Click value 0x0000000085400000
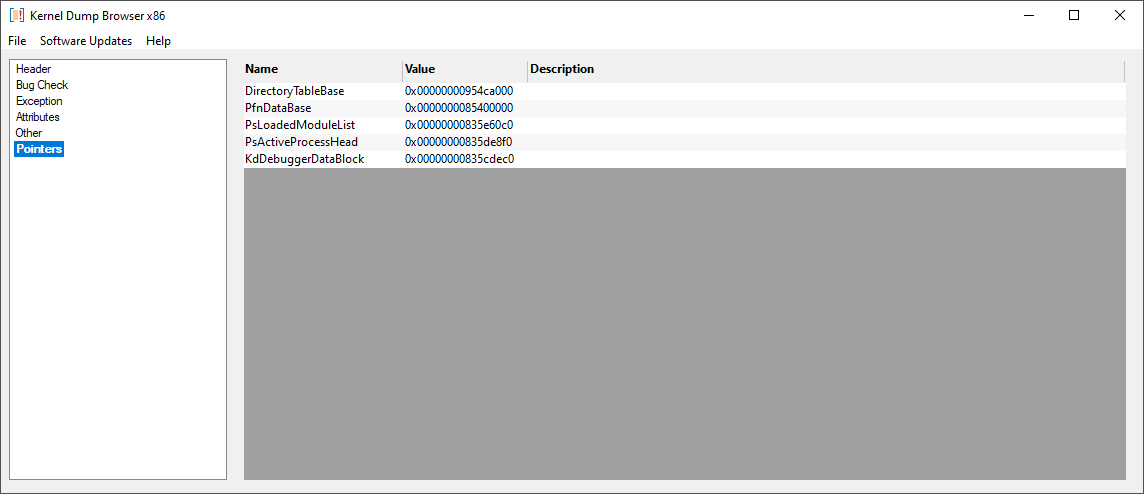This screenshot has width=1144, height=494. click(x=460, y=108)
